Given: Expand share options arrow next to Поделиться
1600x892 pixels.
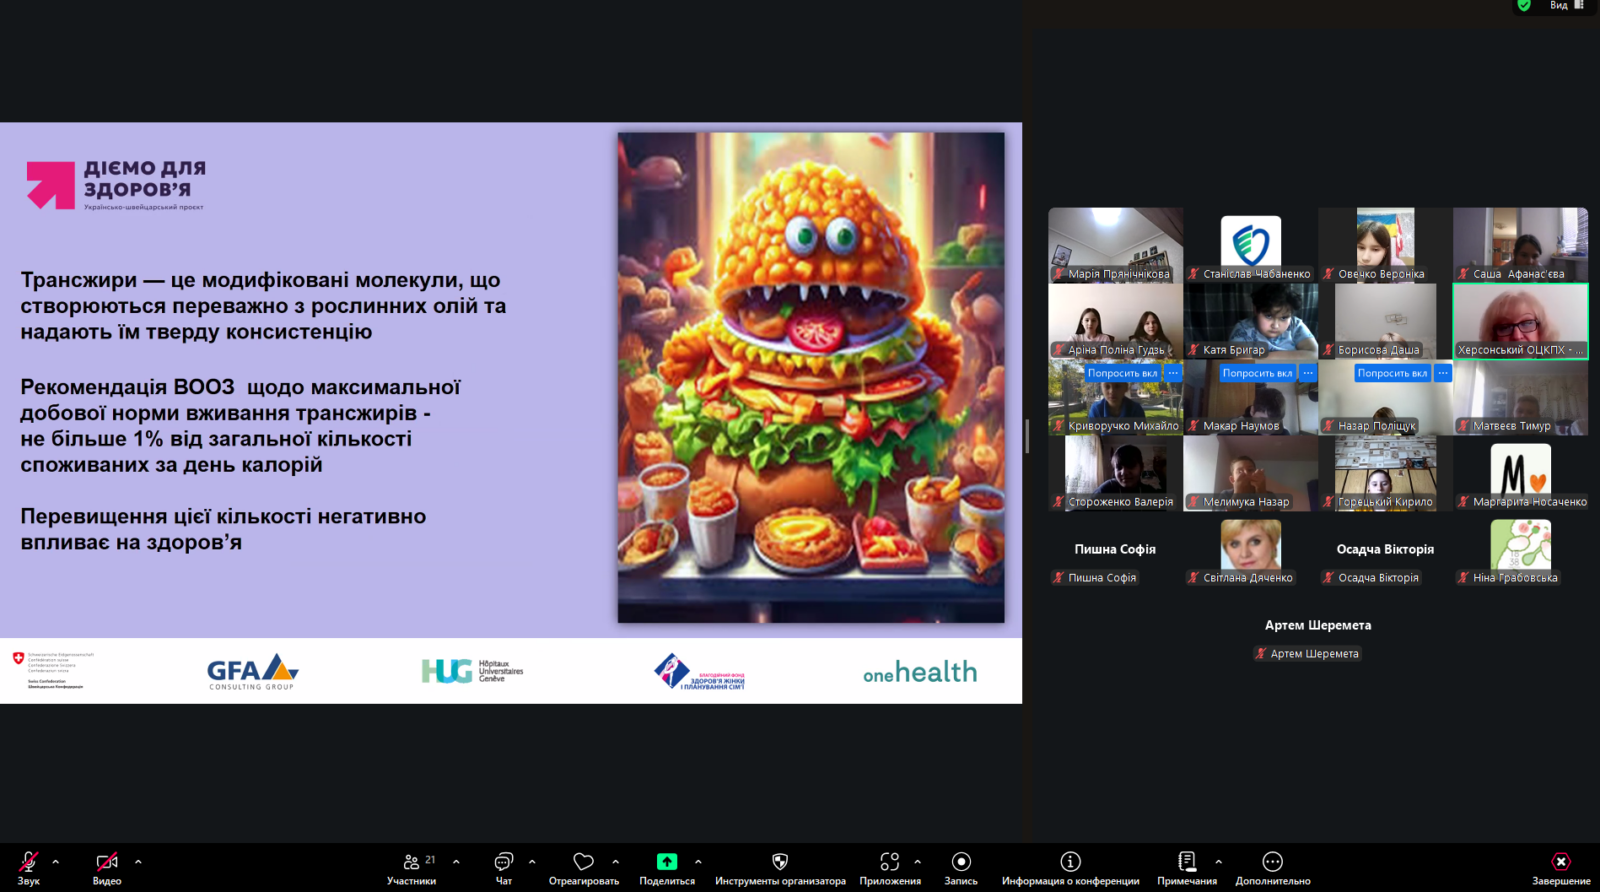Looking at the screenshot, I should click(698, 861).
